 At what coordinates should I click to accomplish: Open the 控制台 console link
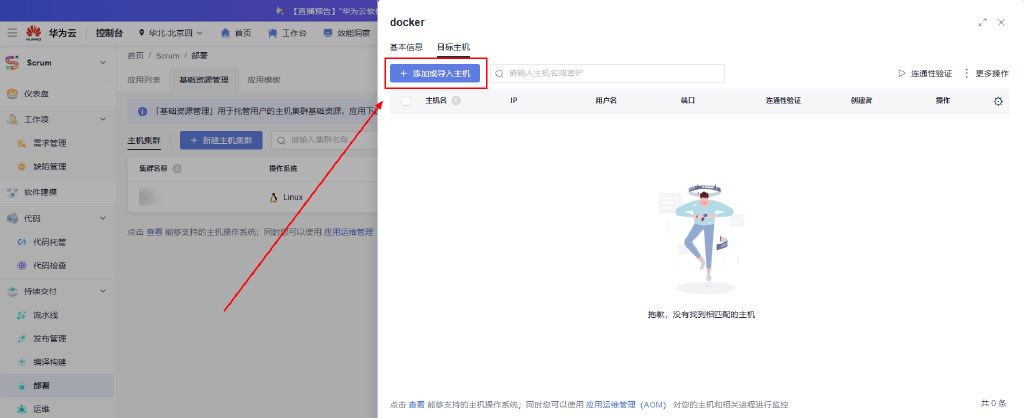click(x=109, y=33)
